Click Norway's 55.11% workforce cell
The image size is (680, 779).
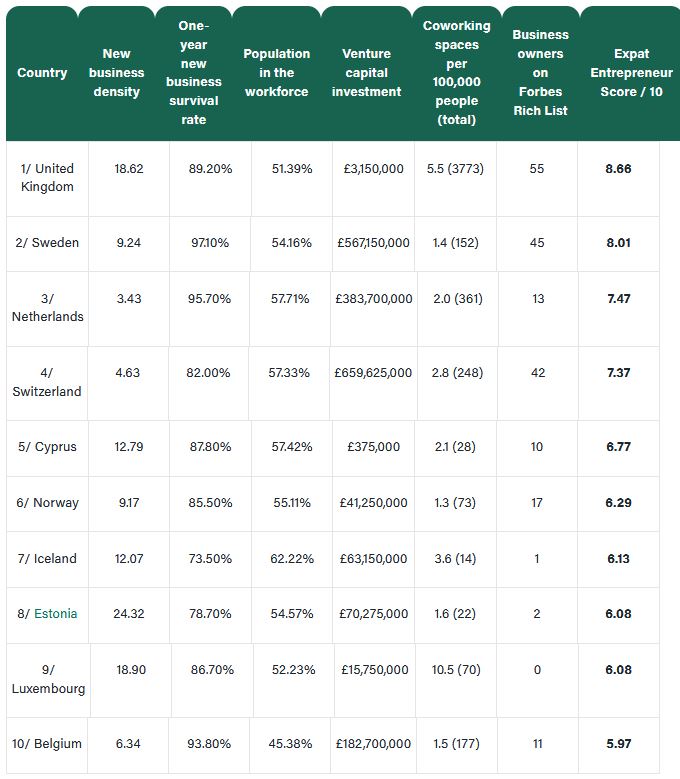point(292,504)
